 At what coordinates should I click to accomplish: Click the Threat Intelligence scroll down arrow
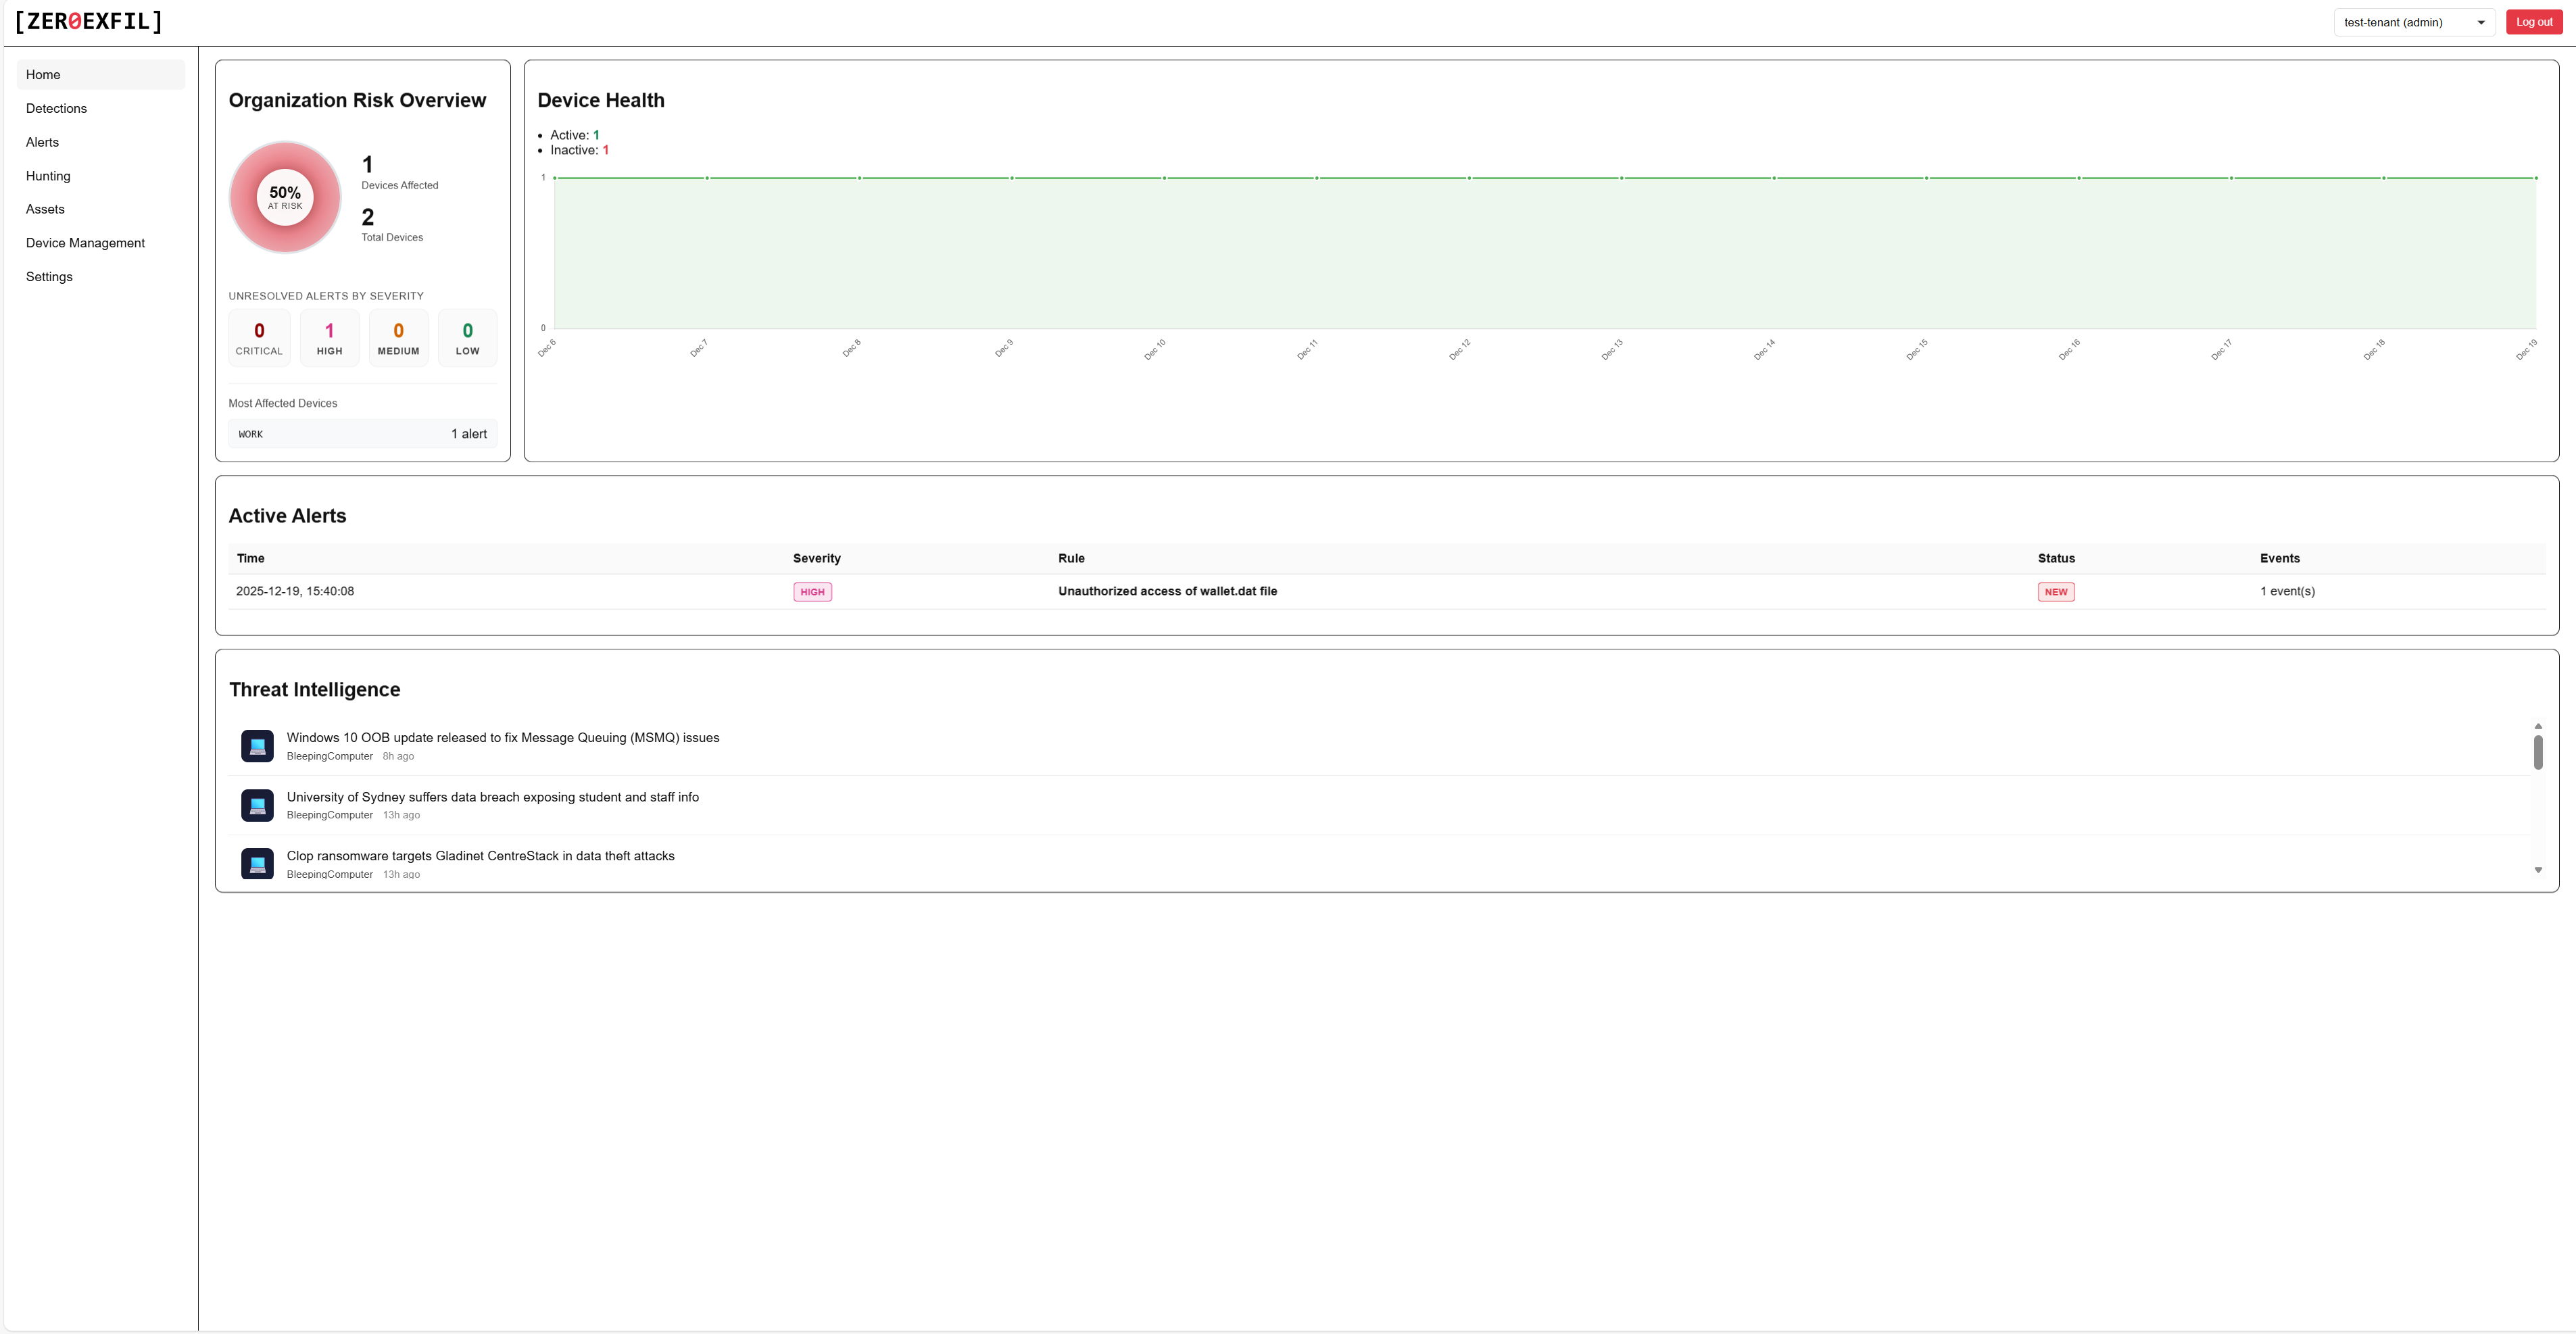(2537, 870)
